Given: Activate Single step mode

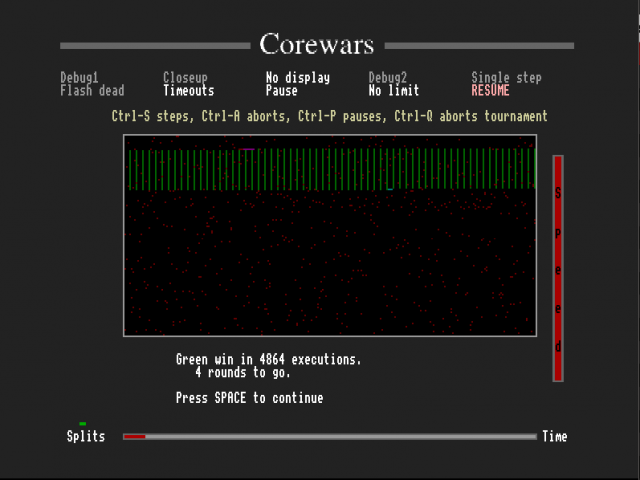Looking at the screenshot, I should click(506, 78).
